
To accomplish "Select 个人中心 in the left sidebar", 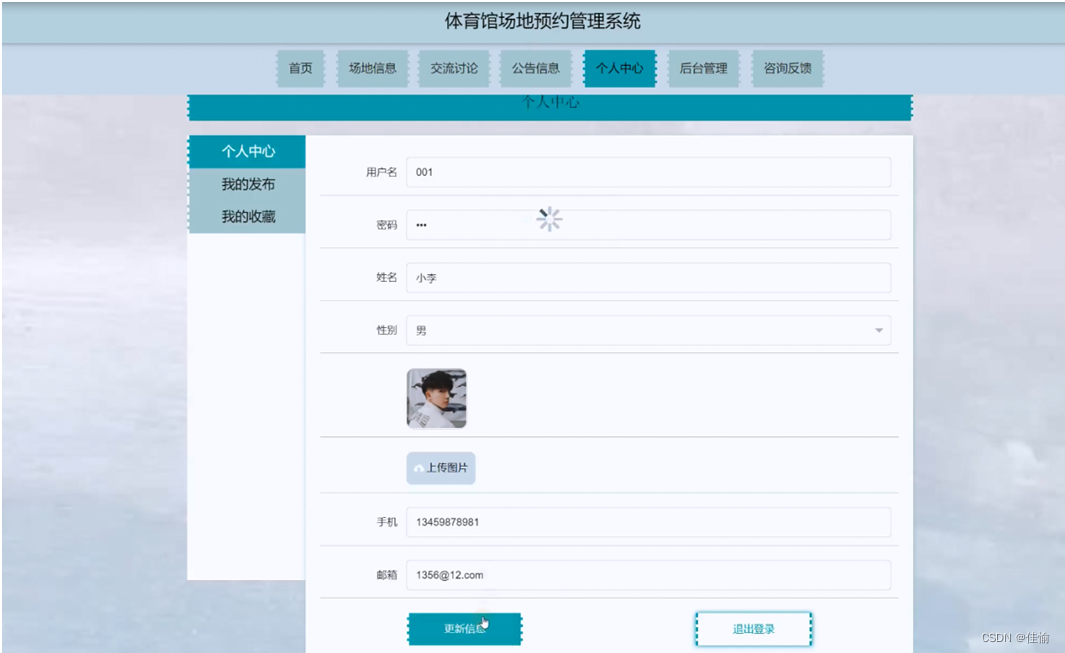I will [247, 152].
